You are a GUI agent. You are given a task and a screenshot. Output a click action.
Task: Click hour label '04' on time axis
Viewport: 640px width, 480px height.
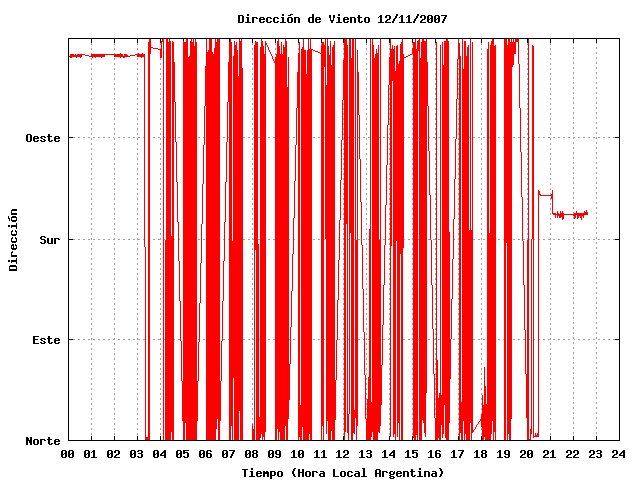[160, 454]
